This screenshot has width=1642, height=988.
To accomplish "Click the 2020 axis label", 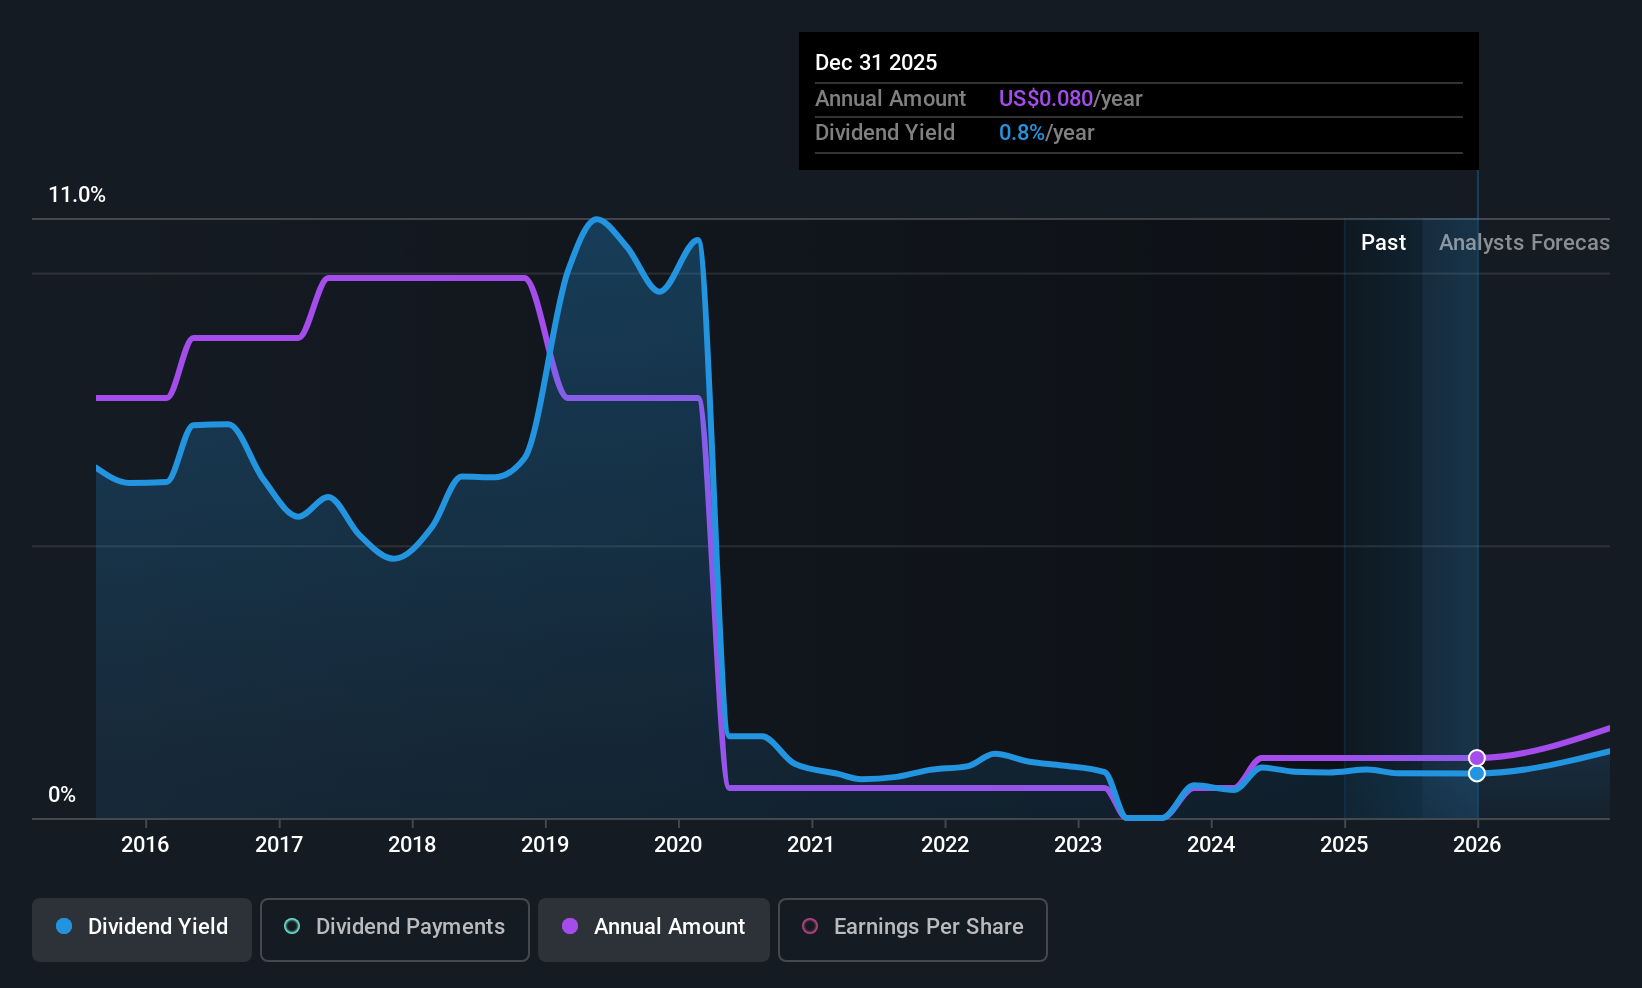I will click(678, 844).
